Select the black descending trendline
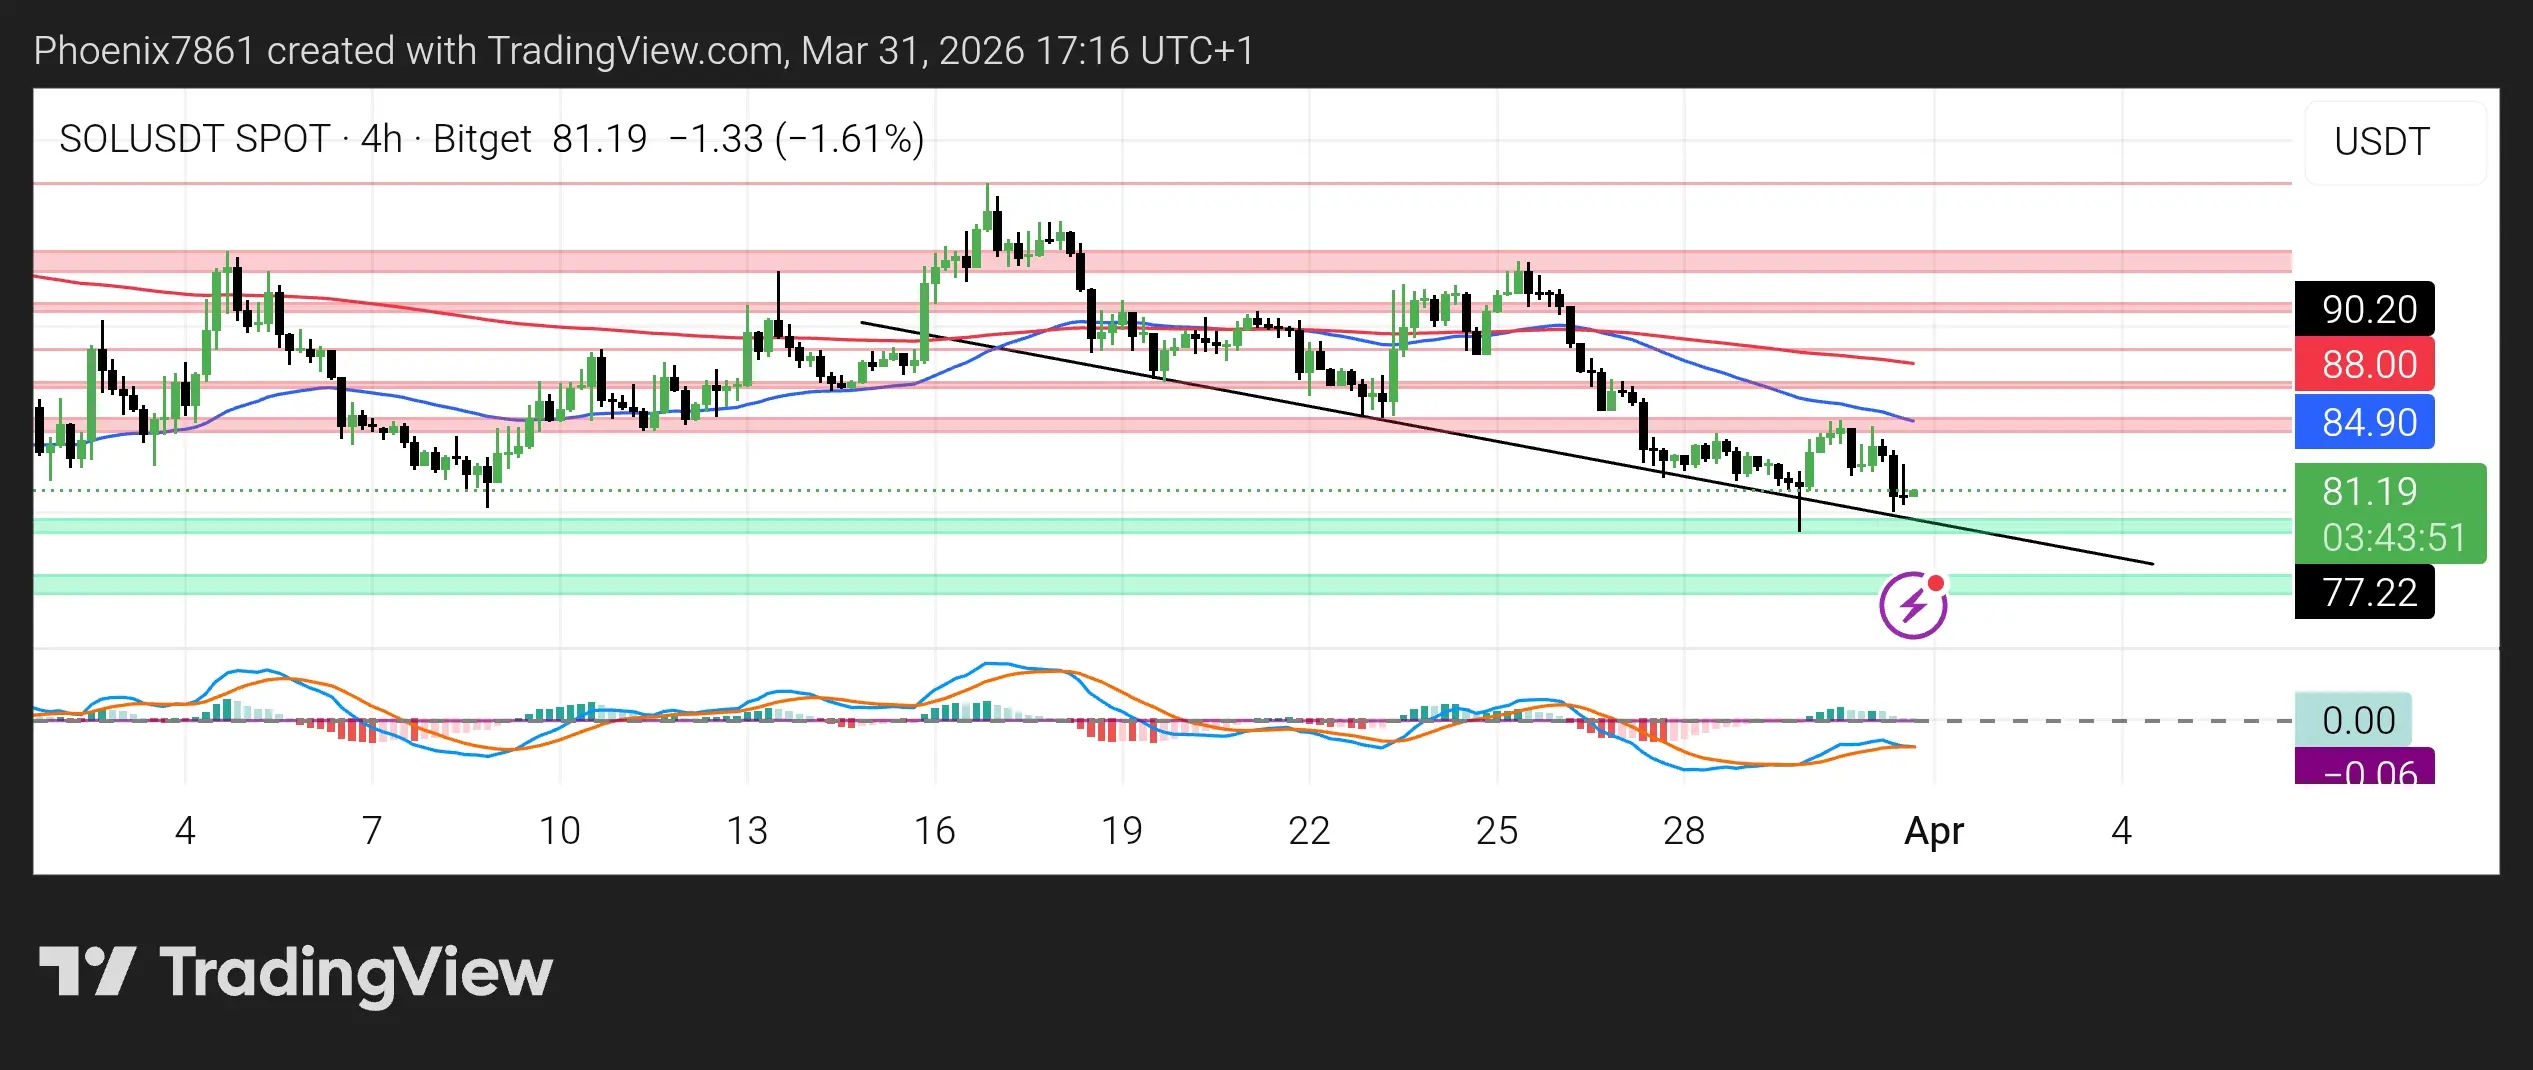The width and height of the screenshot is (2533, 1070). click(1506, 443)
